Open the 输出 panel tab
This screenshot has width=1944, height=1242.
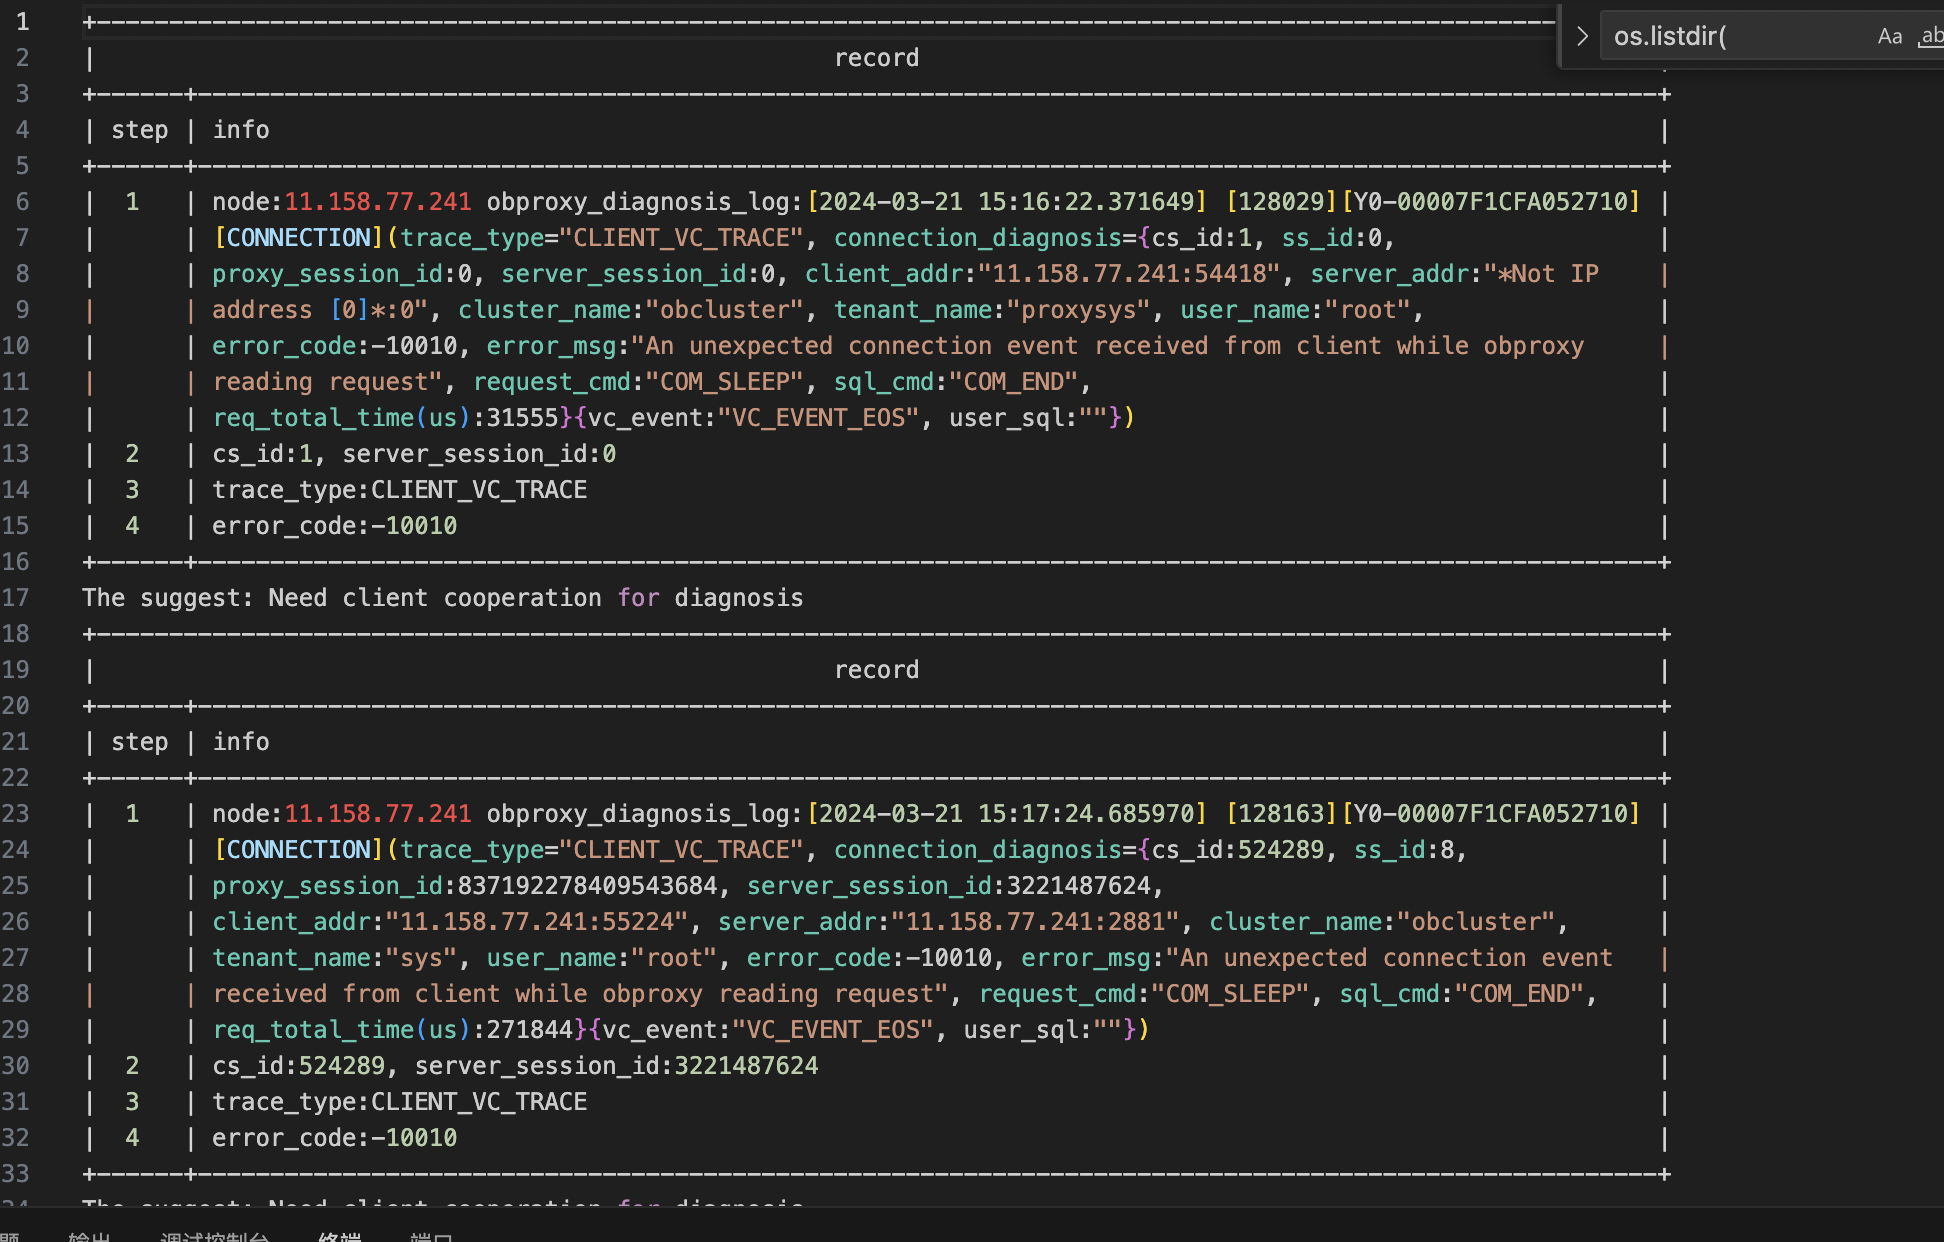89,1236
